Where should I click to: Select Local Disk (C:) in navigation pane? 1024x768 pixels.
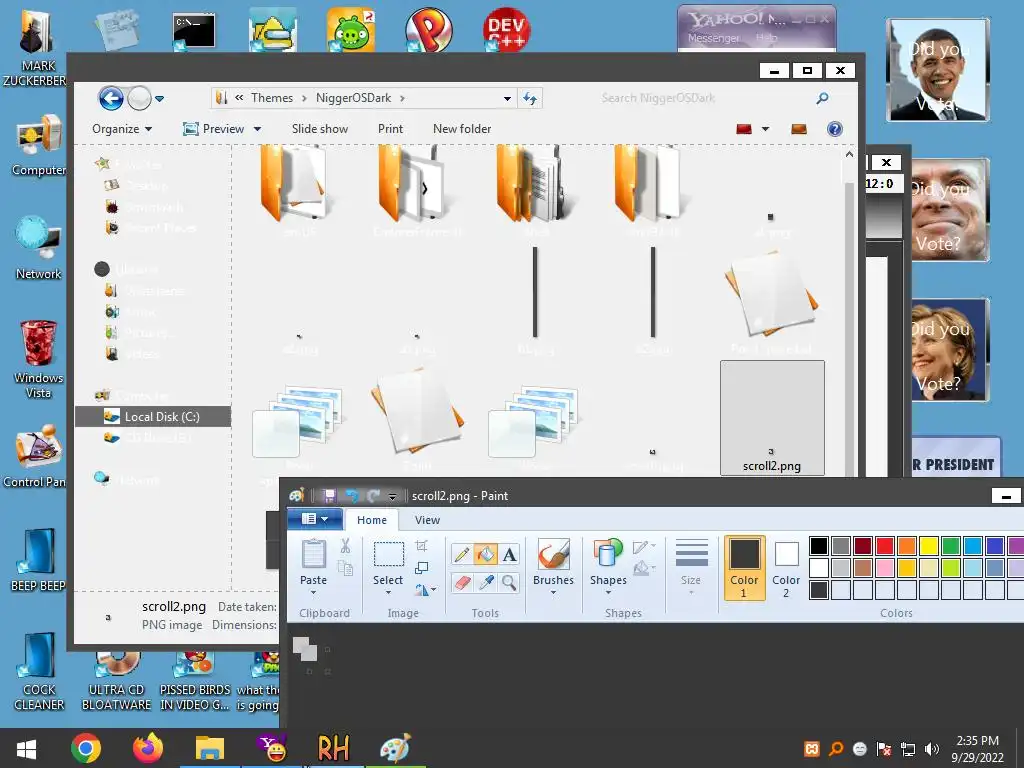tap(153, 417)
